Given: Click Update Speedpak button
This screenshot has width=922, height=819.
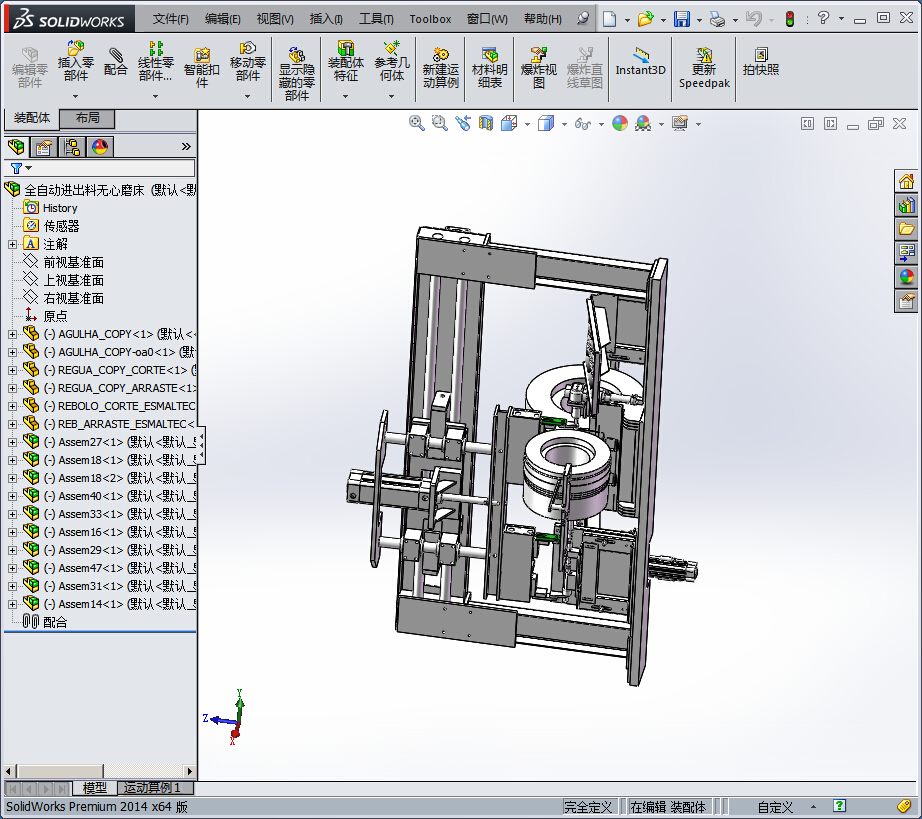Looking at the screenshot, I should (x=704, y=68).
